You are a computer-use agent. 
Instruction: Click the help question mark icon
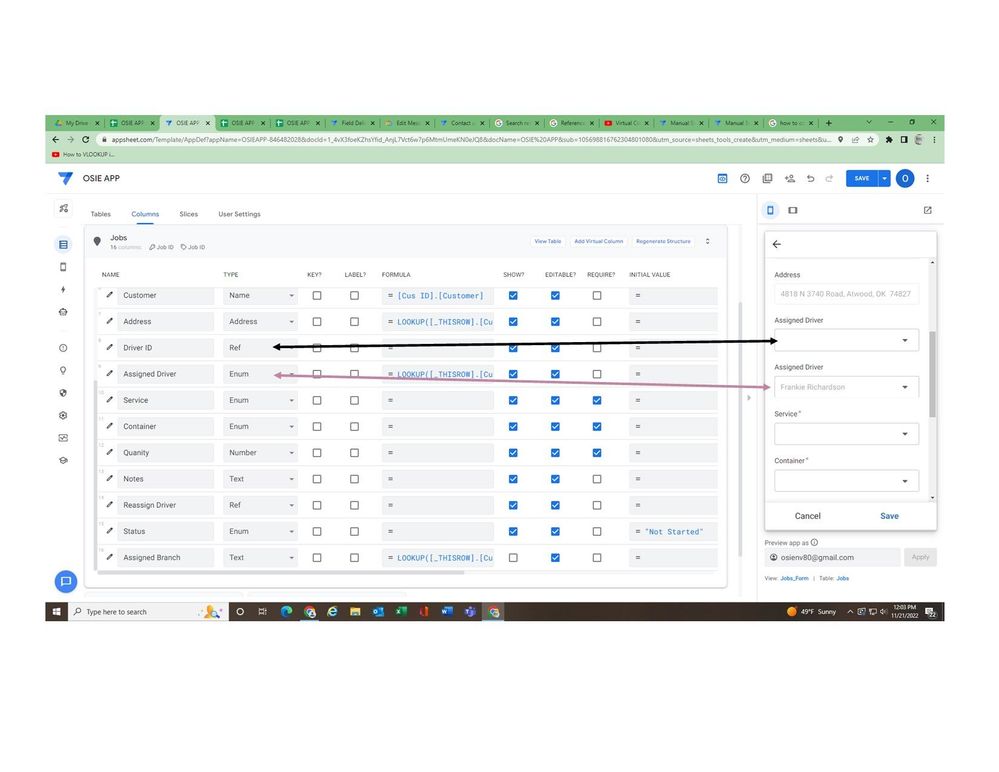pos(745,178)
